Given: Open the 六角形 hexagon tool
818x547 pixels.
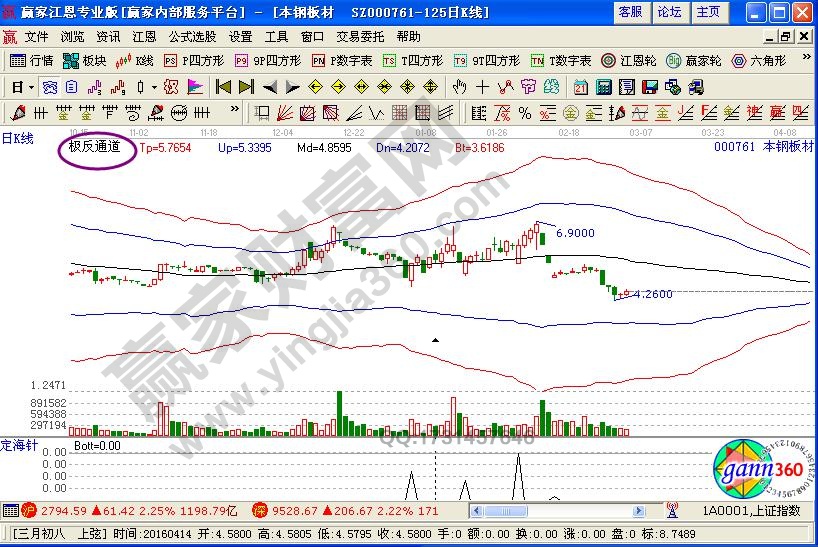Looking at the screenshot, I should coord(759,61).
